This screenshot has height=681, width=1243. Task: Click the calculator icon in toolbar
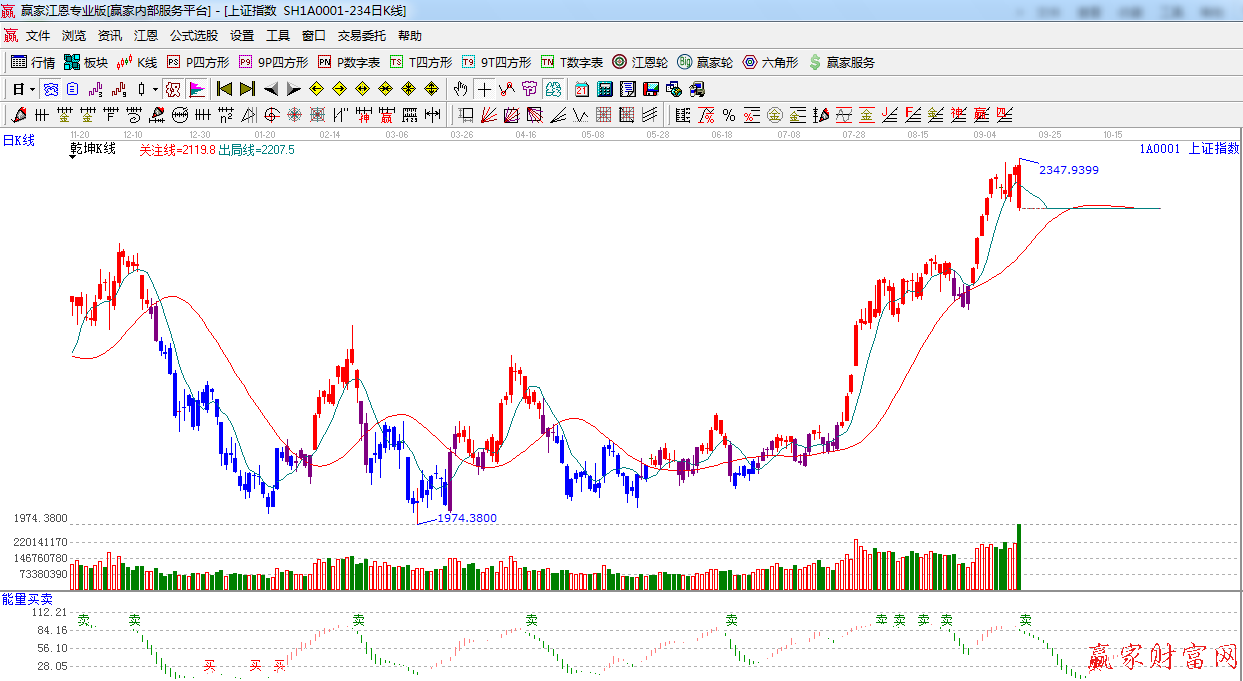pos(604,89)
